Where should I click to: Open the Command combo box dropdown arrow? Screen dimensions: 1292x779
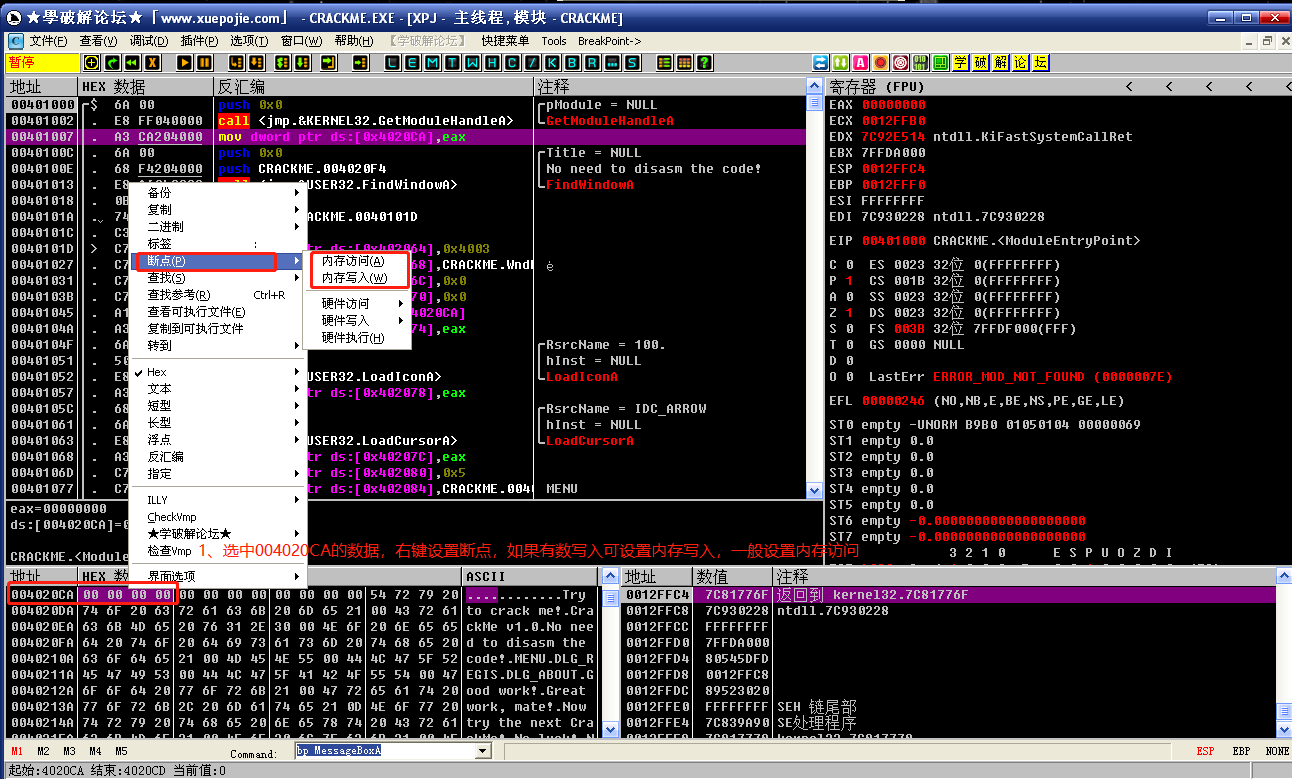click(x=483, y=751)
